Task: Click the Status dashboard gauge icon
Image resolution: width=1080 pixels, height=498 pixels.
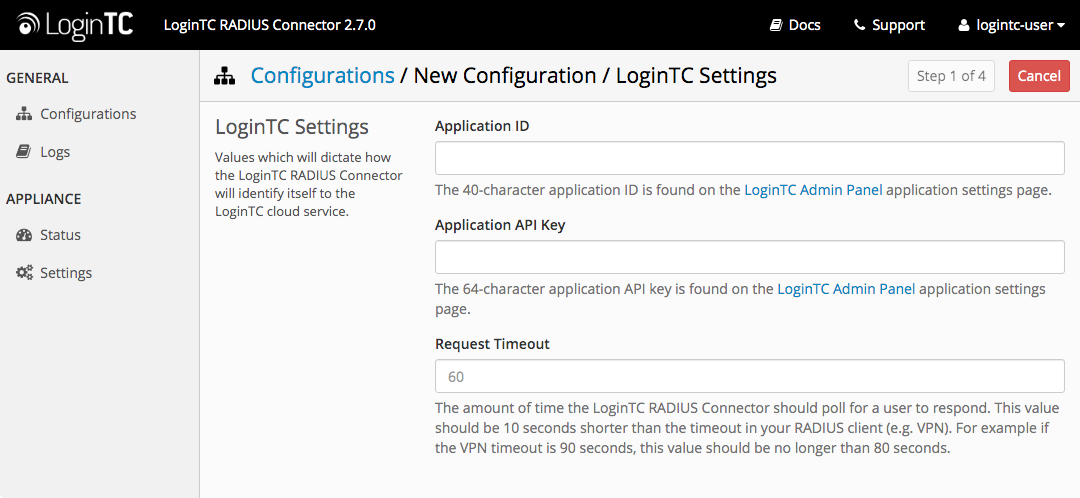Action: (x=24, y=236)
